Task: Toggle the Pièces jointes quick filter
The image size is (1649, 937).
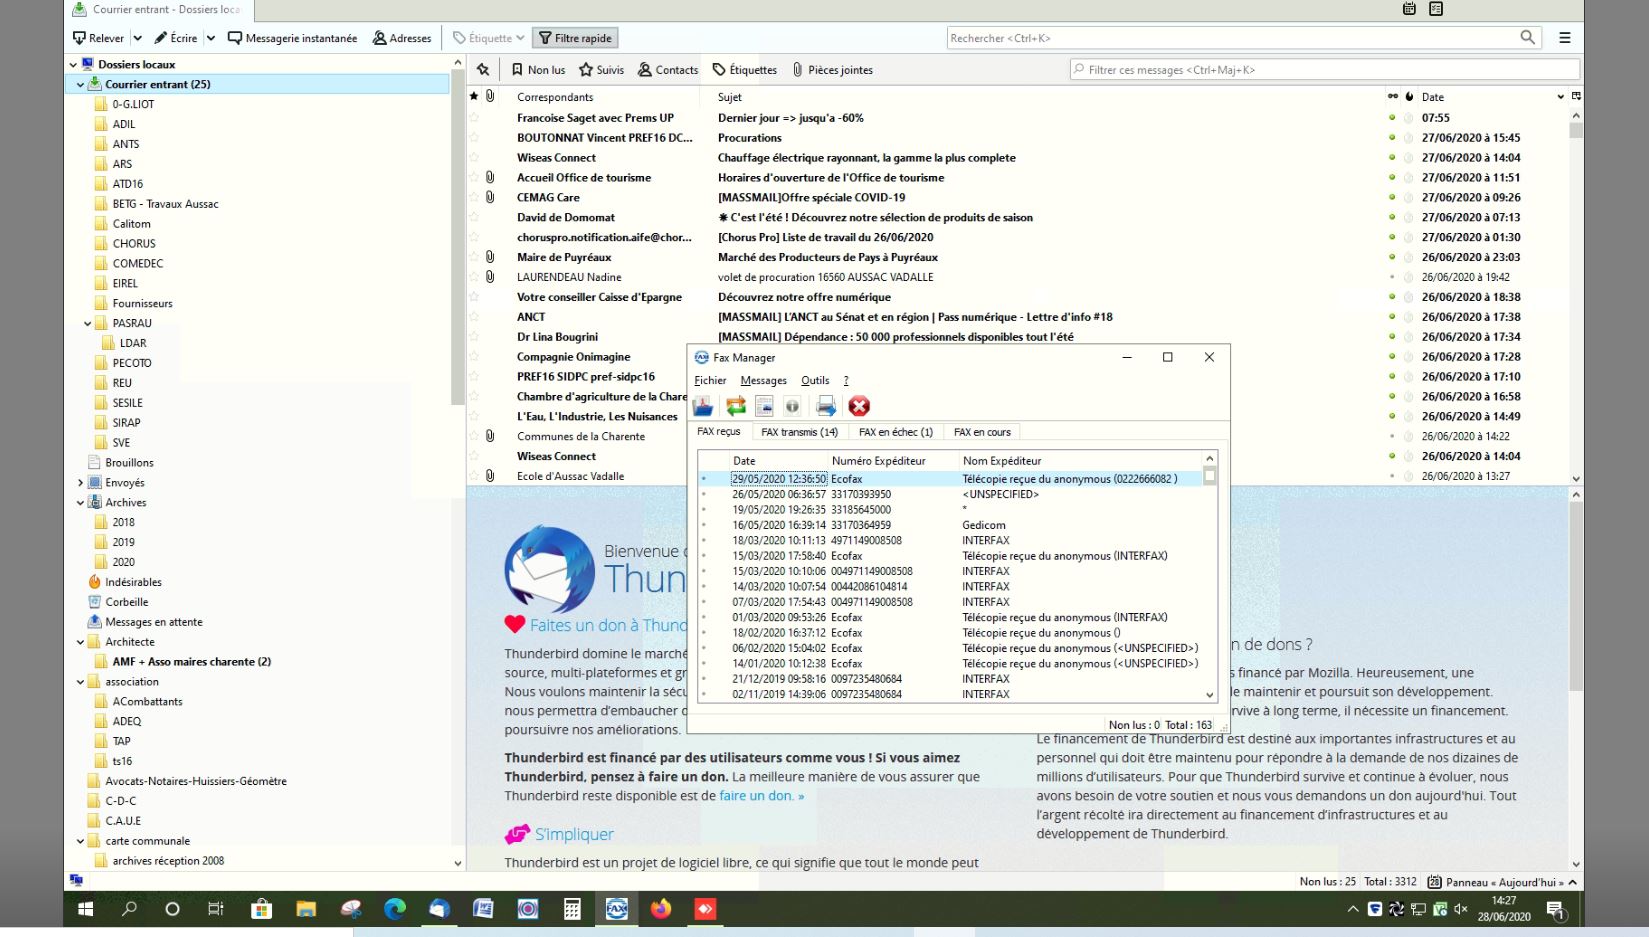Action: 832,70
